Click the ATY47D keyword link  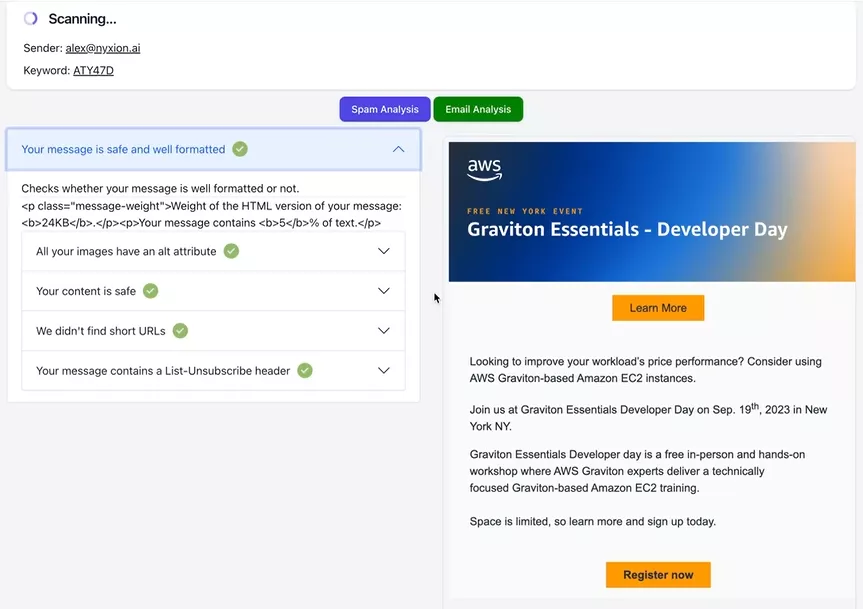[93, 71]
